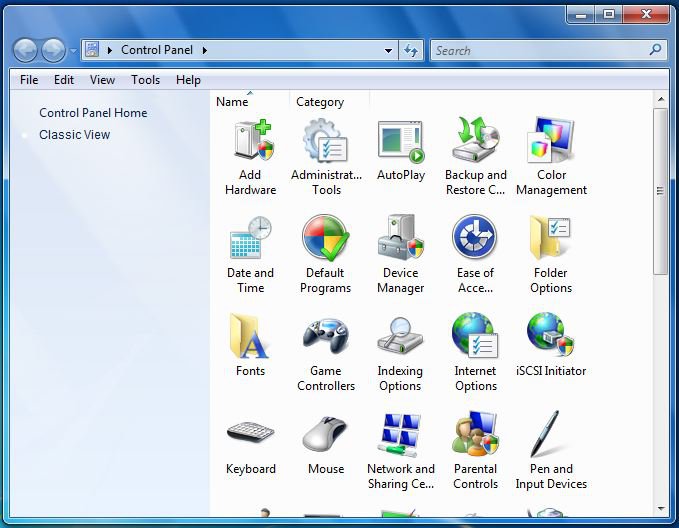Sort by the Category column header

click(x=329, y=102)
